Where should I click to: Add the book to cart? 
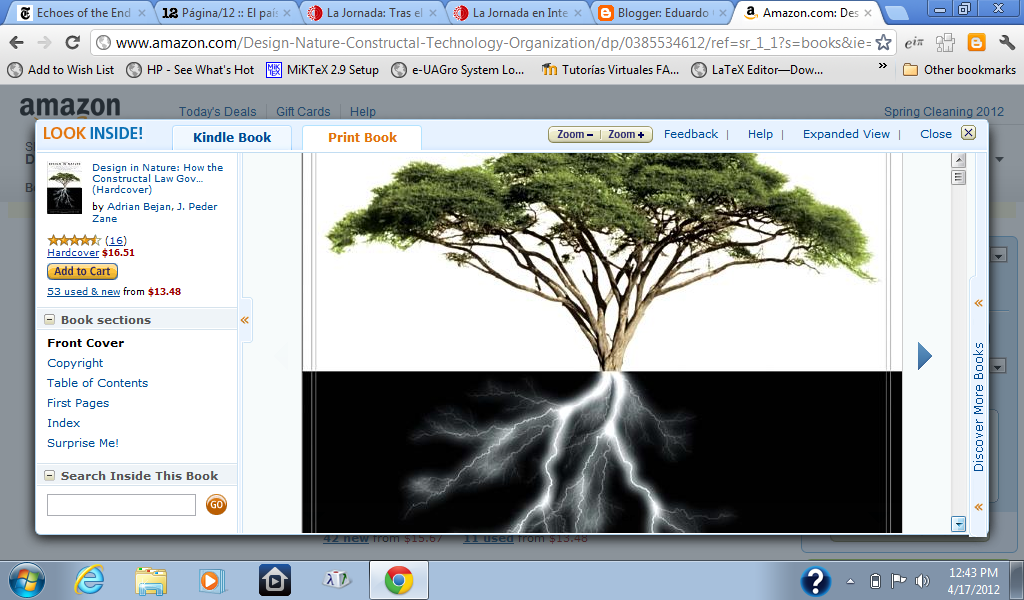pyautogui.click(x=82, y=271)
